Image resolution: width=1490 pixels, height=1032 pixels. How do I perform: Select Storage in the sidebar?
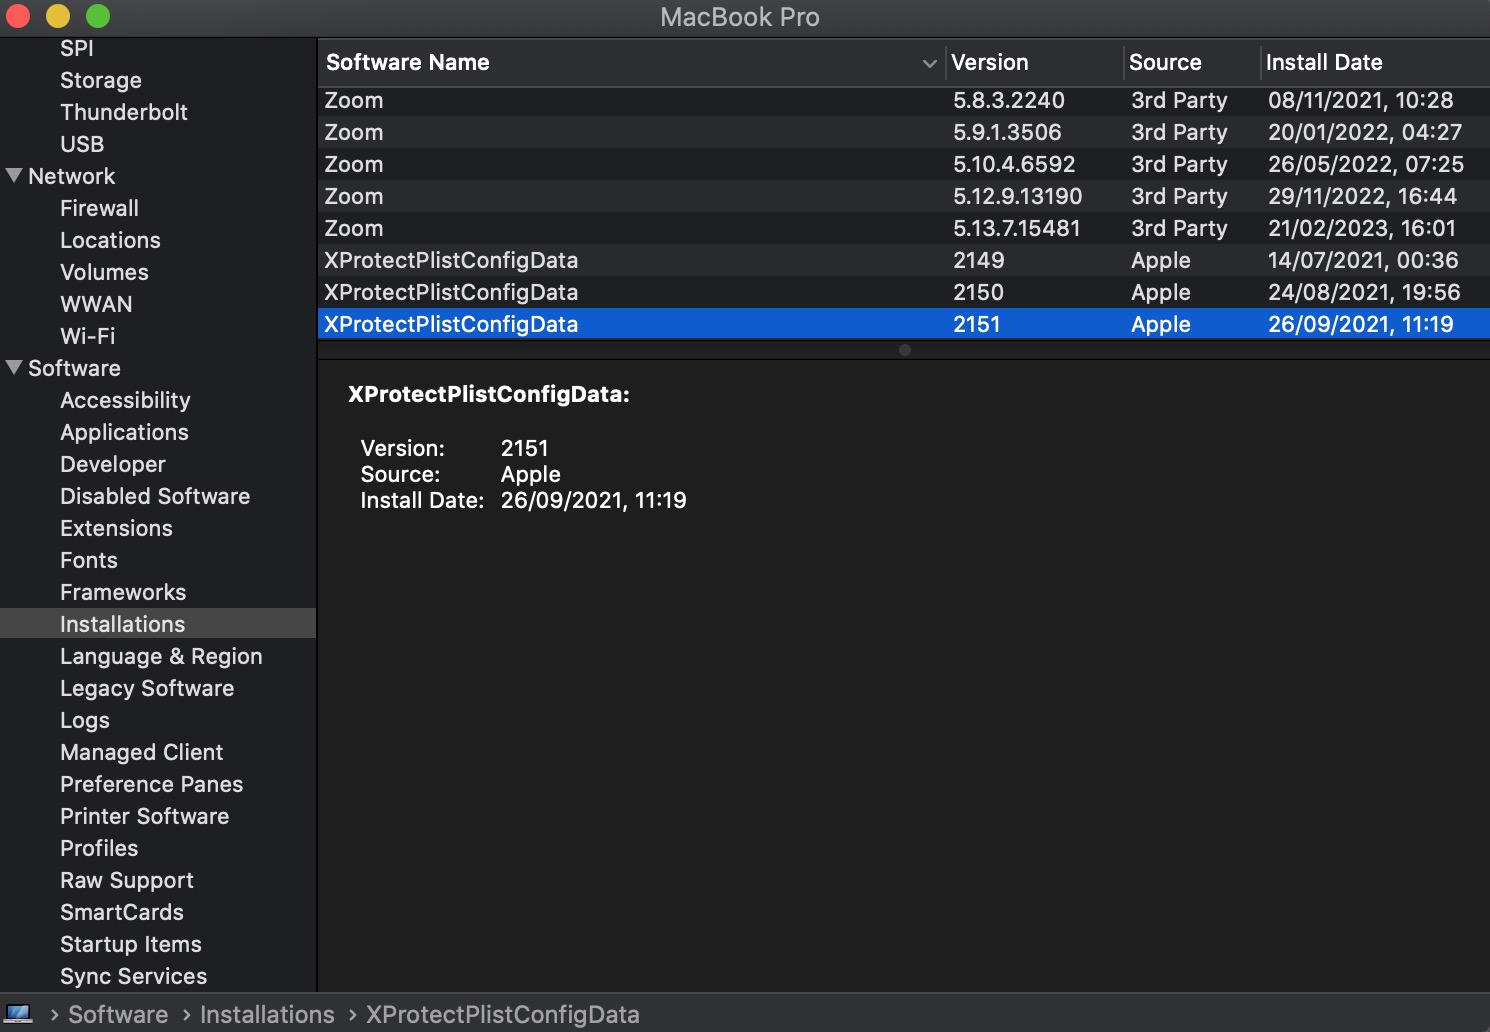pyautogui.click(x=101, y=80)
